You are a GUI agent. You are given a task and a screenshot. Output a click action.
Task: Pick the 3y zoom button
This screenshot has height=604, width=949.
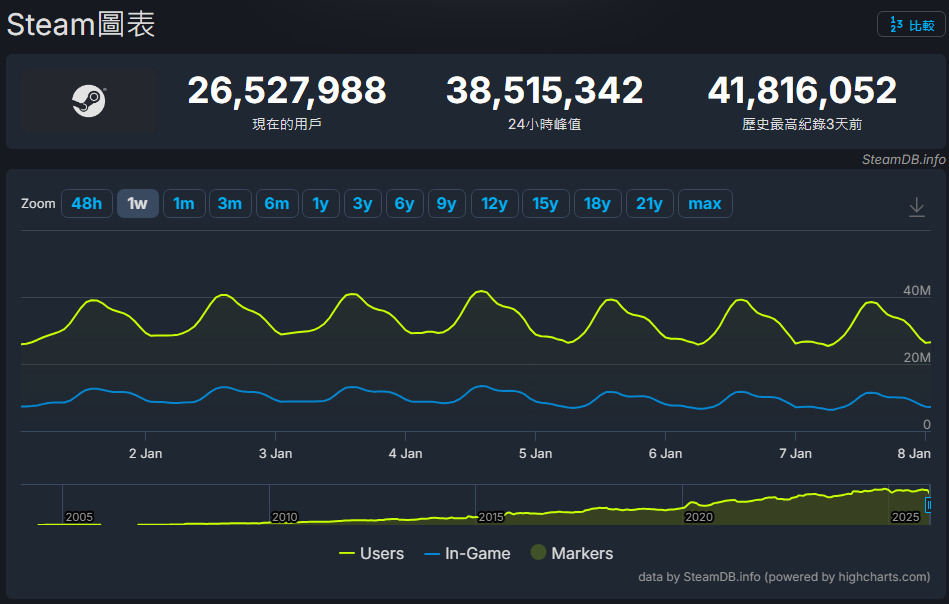click(x=362, y=204)
